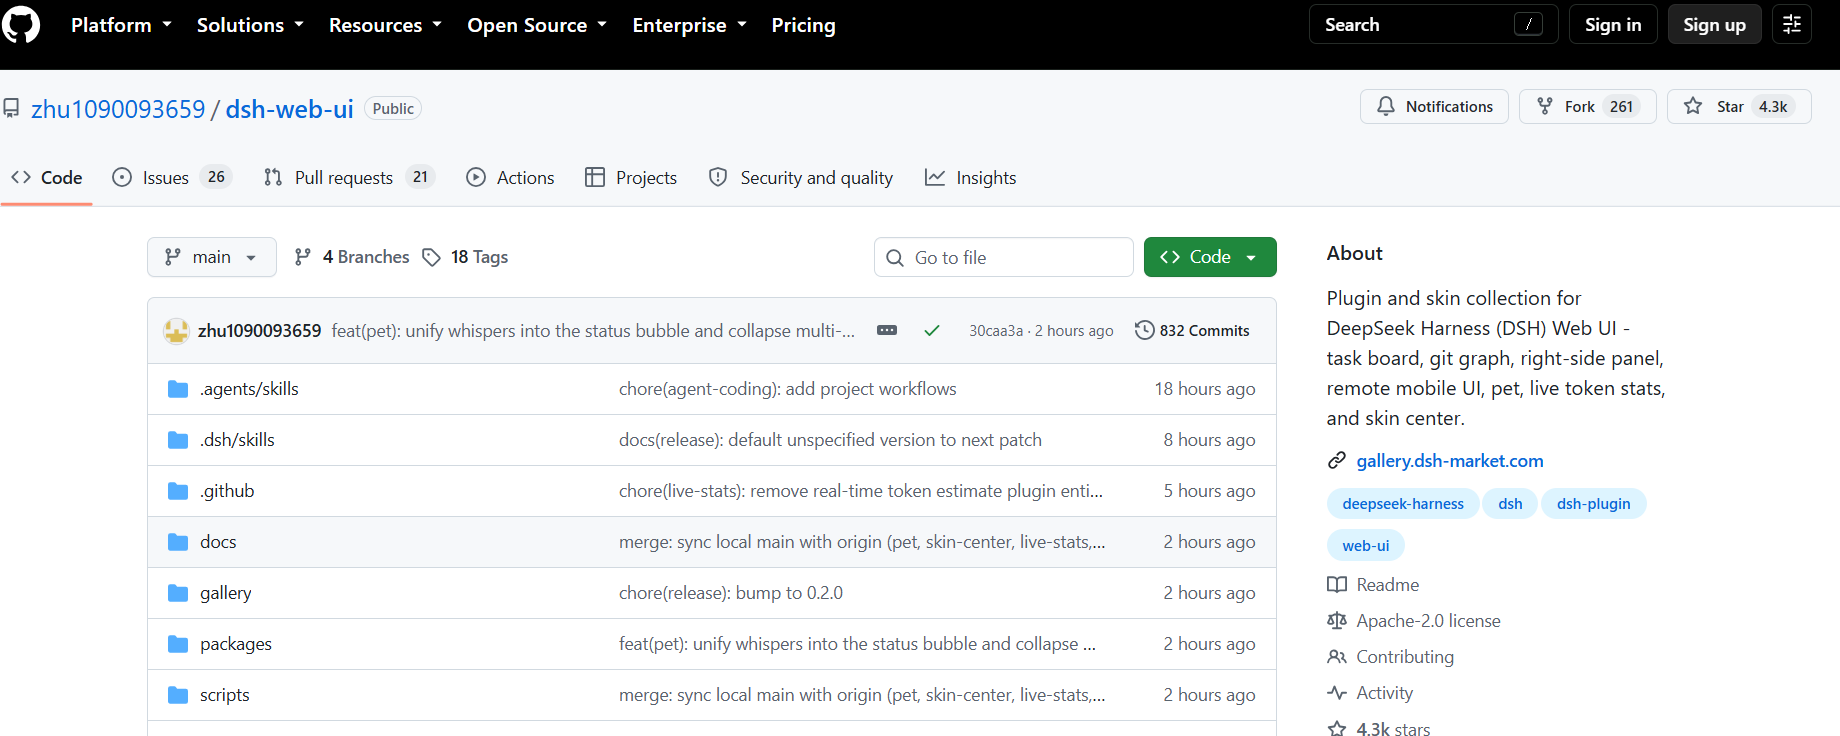The image size is (1840, 736).
Task: Click the .dsh/skills folder icon
Action: pyautogui.click(x=178, y=440)
